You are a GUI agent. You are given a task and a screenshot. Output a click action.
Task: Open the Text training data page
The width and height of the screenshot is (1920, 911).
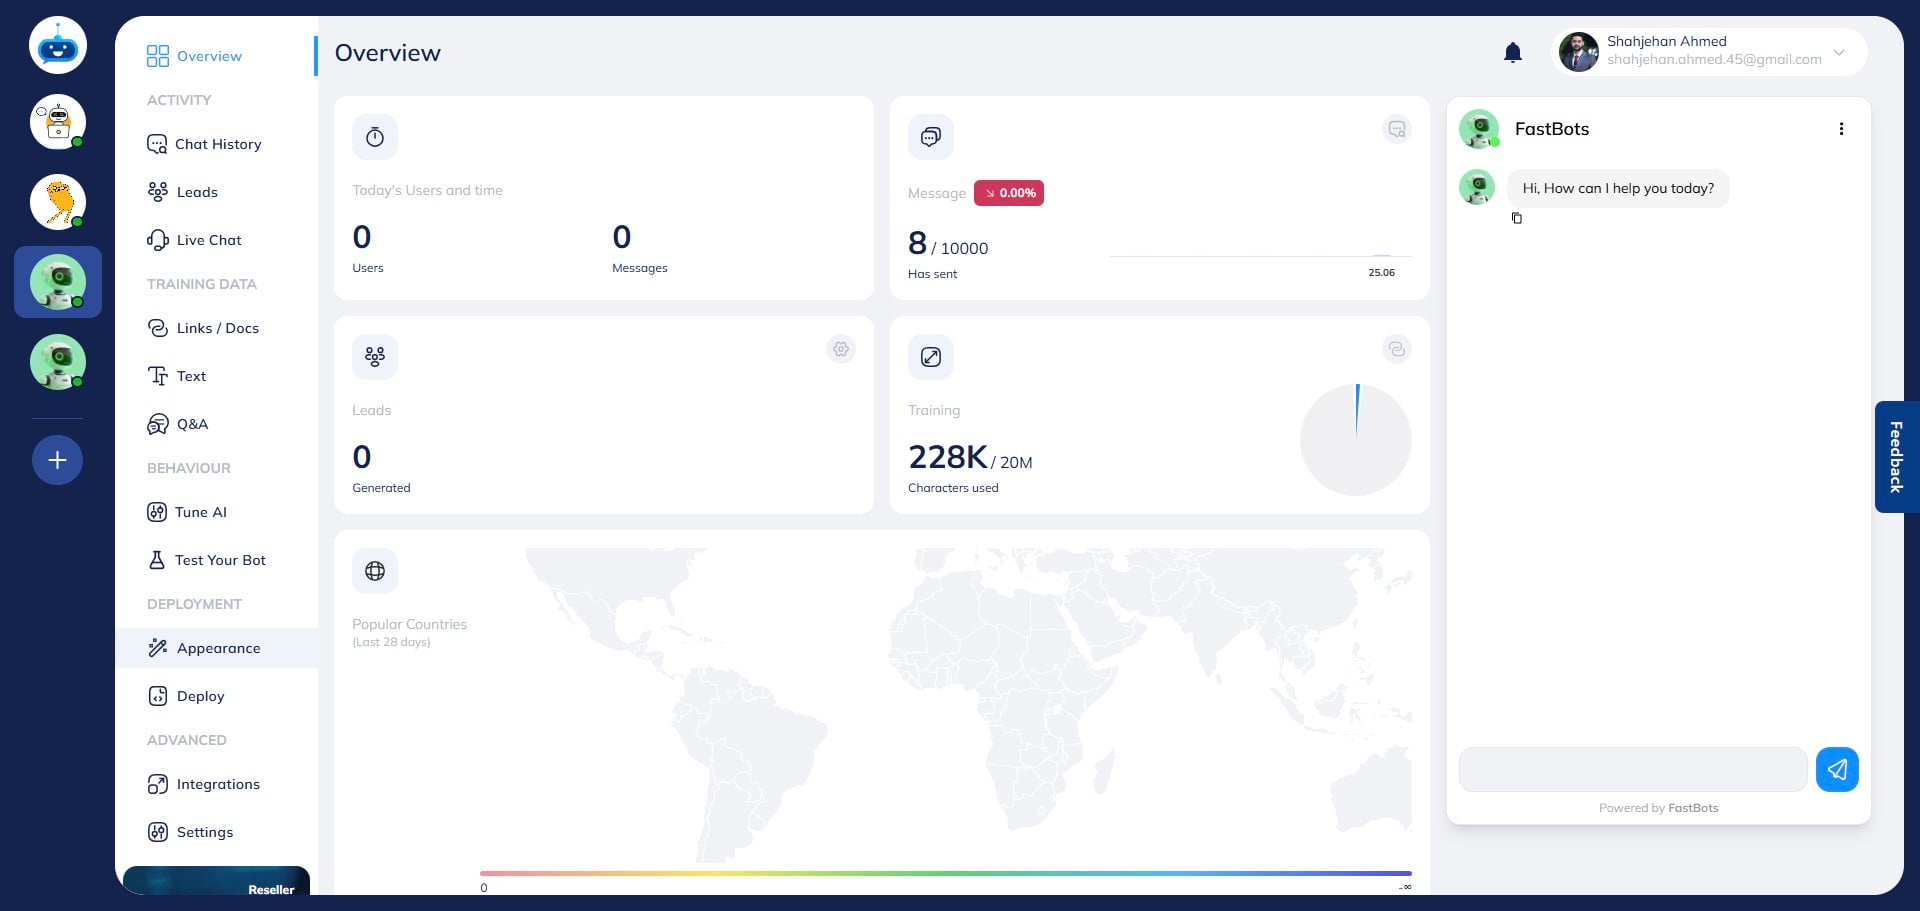tap(177, 376)
